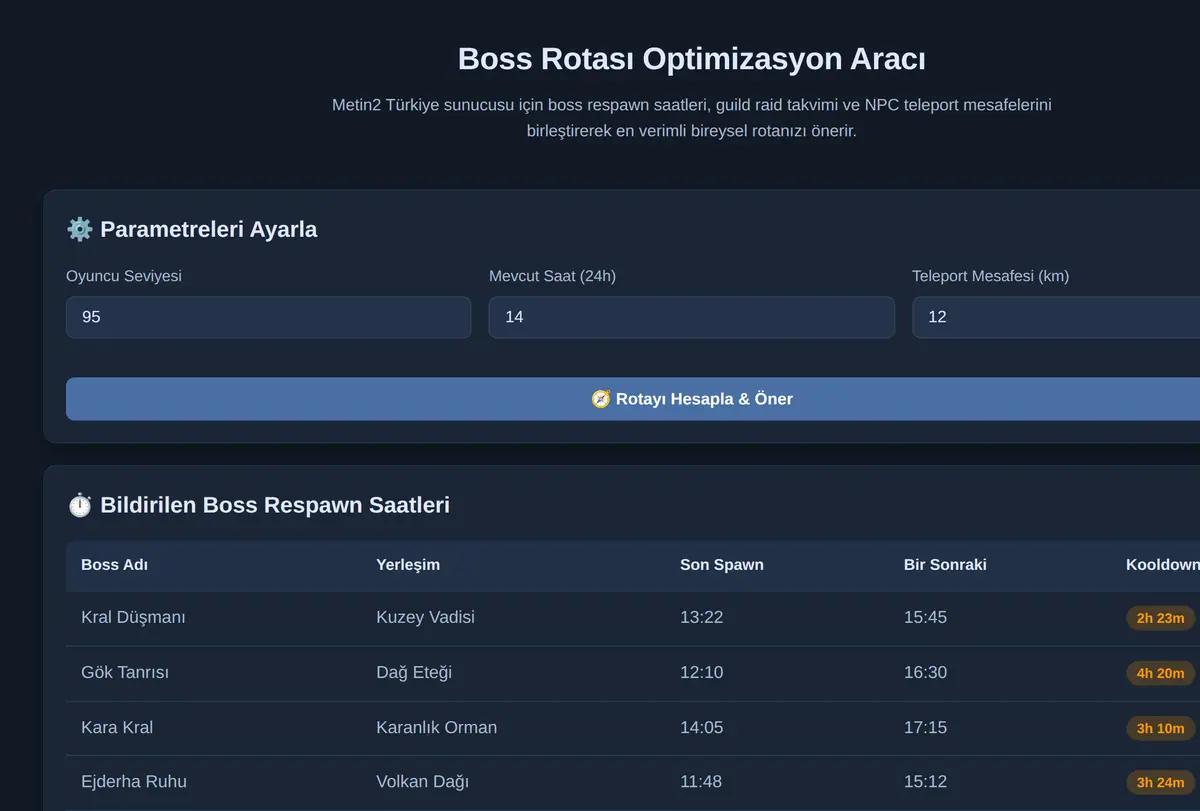Click the Kral Düşmanı boss name
Screen dimensions: 1200x811
click(133, 617)
